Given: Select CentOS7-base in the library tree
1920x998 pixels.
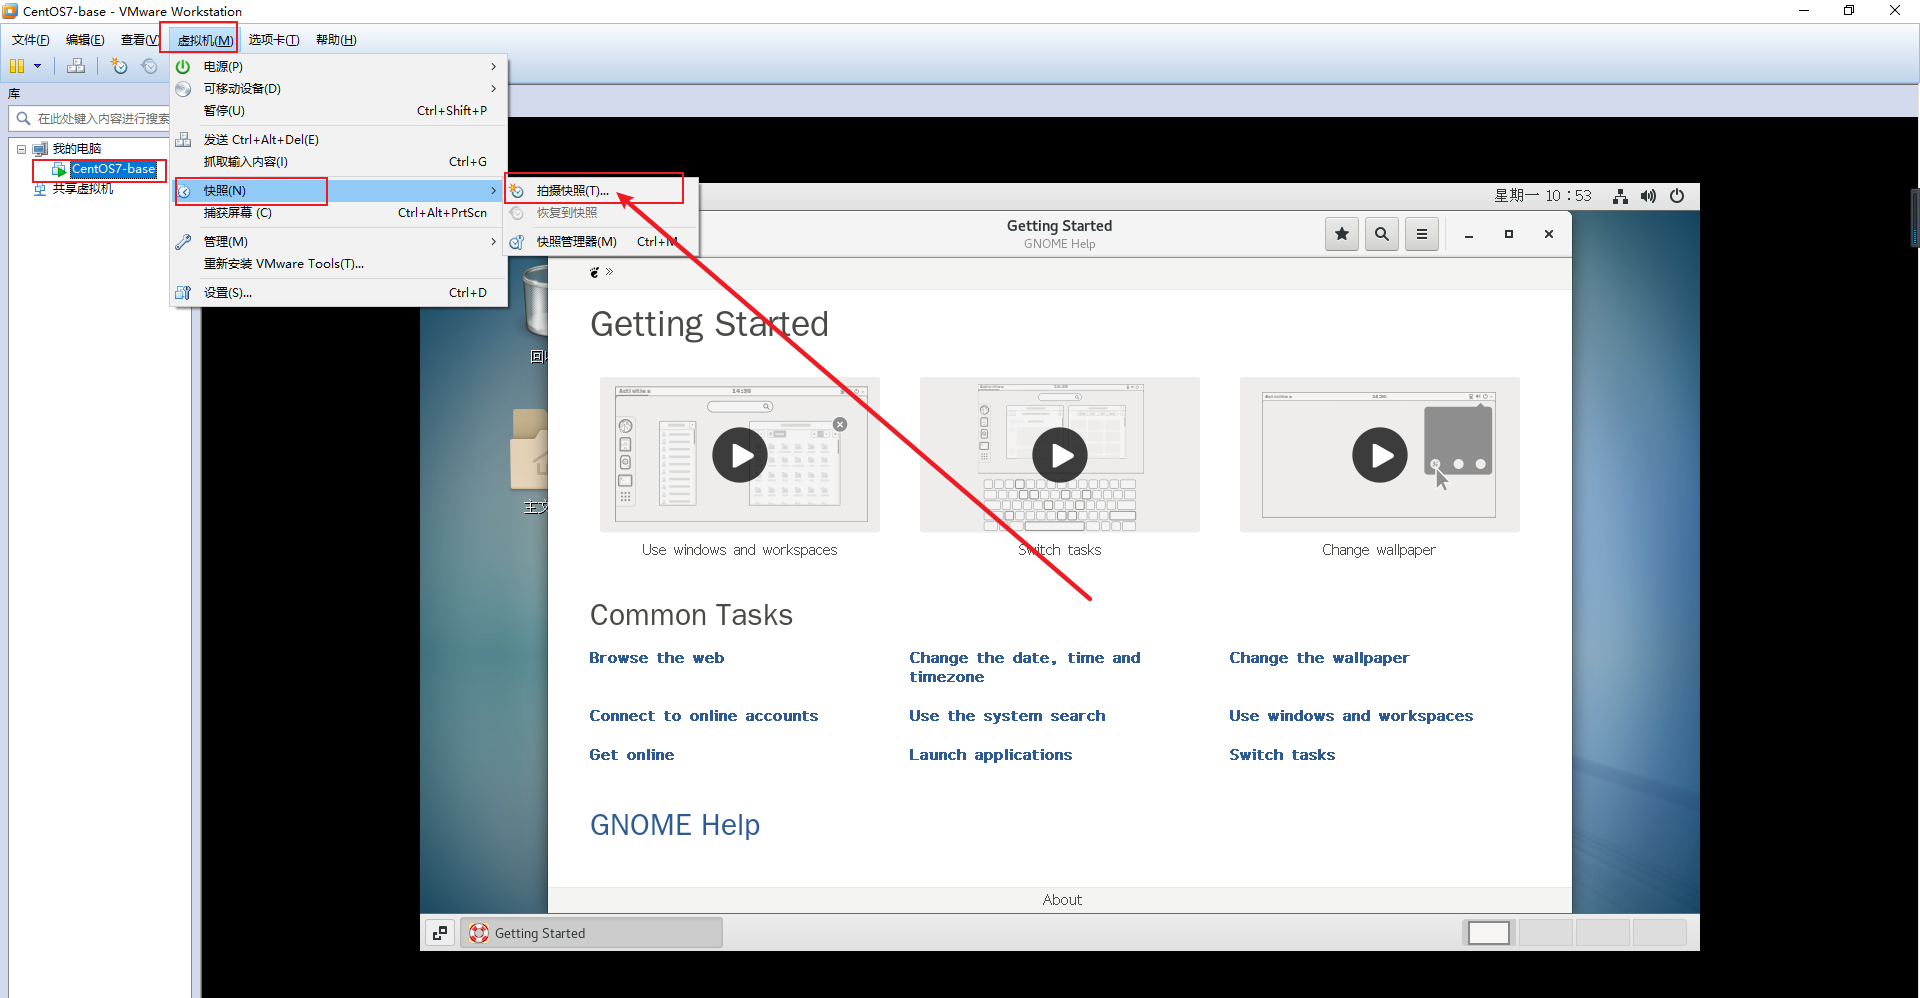Looking at the screenshot, I should click(x=113, y=169).
